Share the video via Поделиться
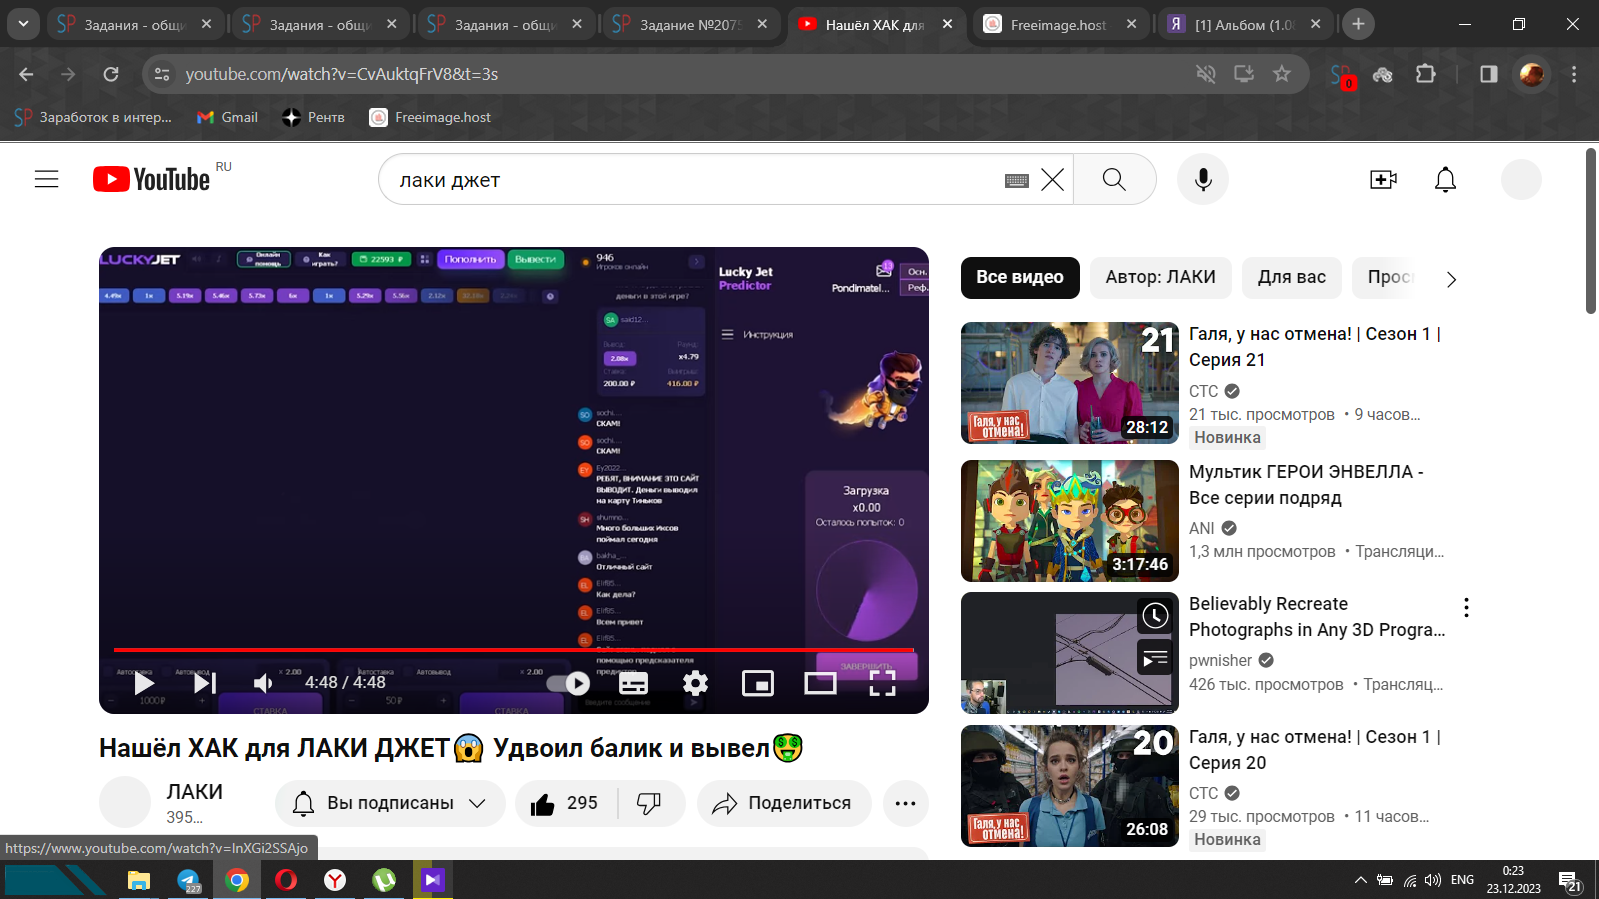The image size is (1599, 899). pos(784,803)
